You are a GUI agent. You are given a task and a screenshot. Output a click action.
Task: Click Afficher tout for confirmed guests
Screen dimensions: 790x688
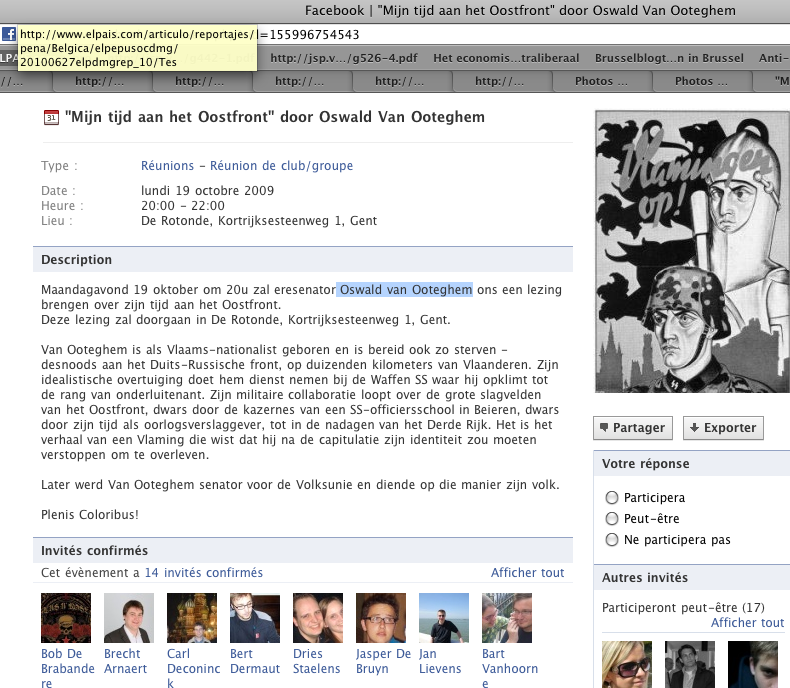click(x=528, y=573)
